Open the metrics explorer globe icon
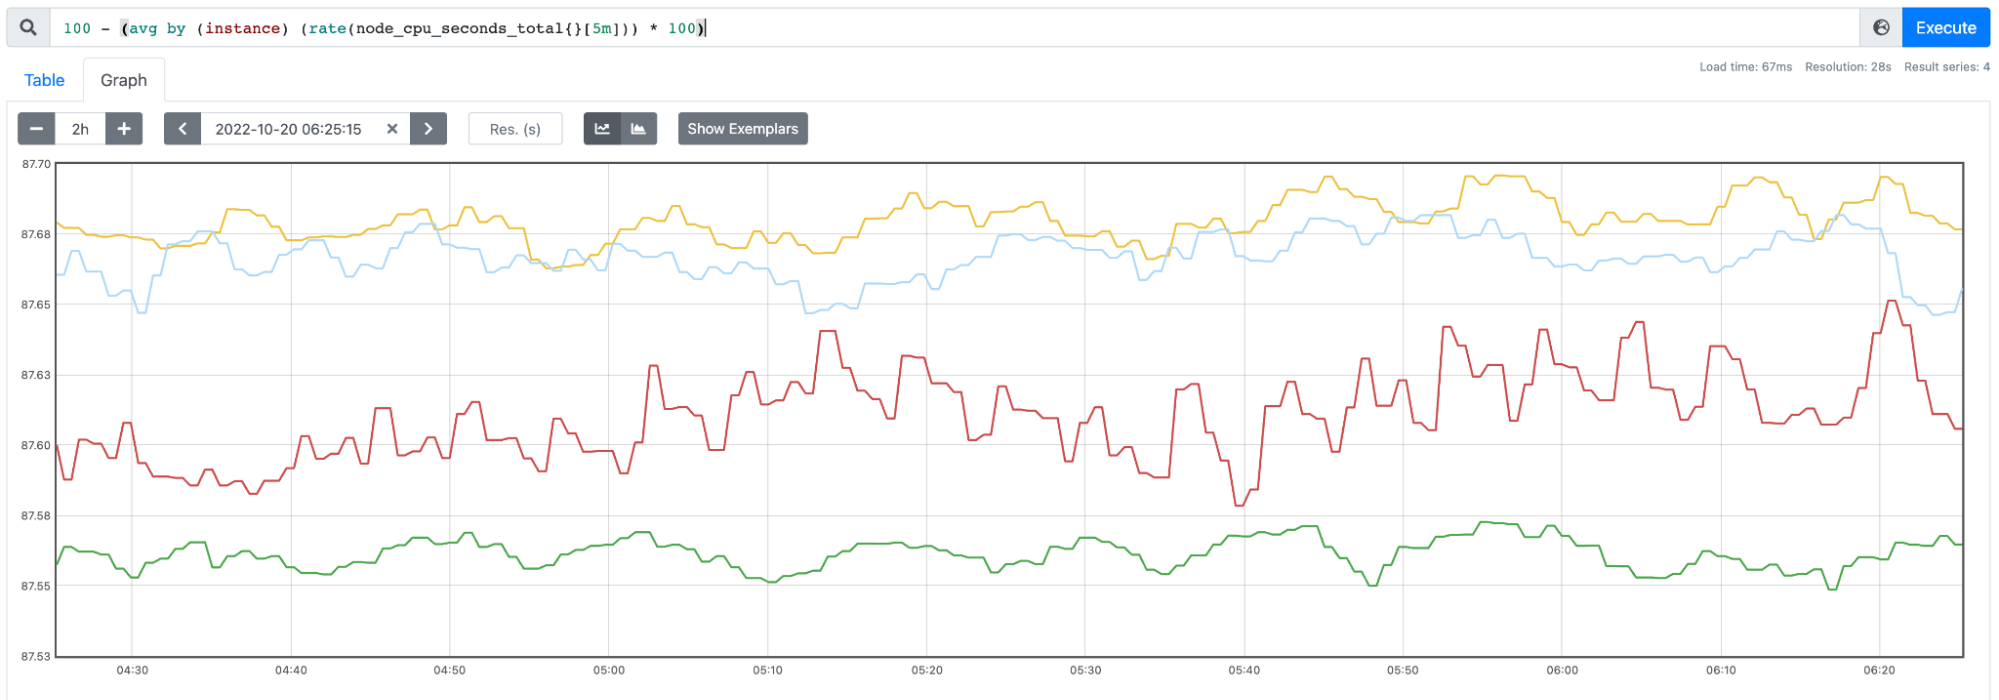This screenshot has height=700, width=1999. point(1881,28)
